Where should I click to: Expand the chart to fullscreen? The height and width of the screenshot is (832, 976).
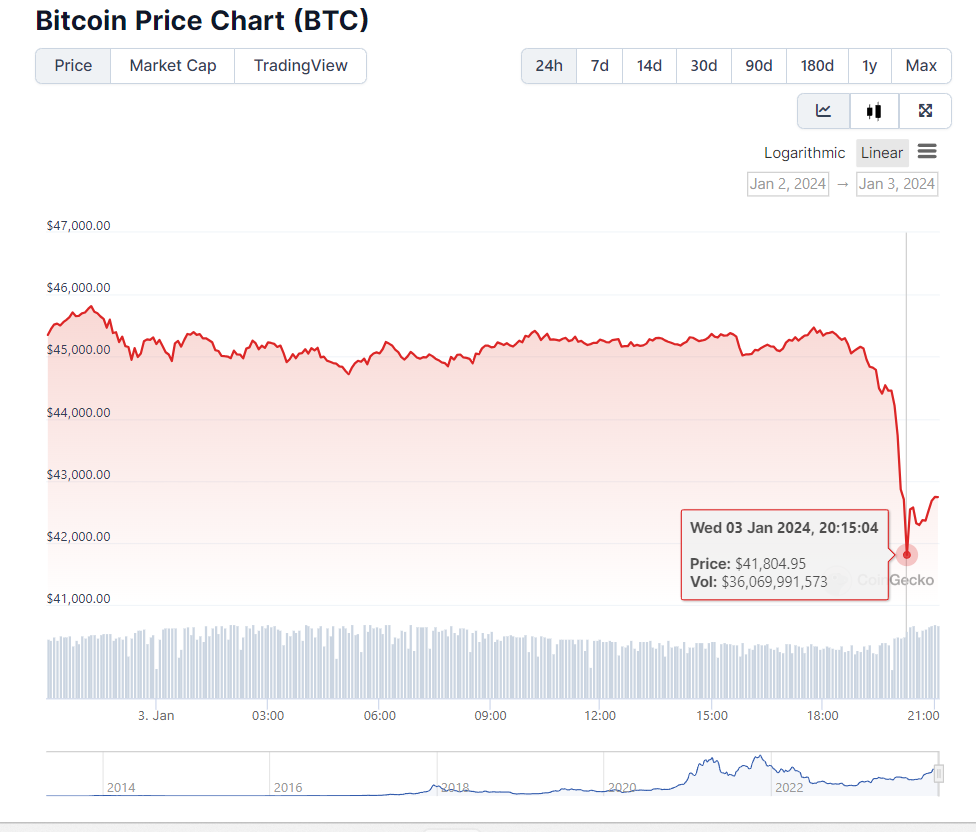(x=924, y=111)
